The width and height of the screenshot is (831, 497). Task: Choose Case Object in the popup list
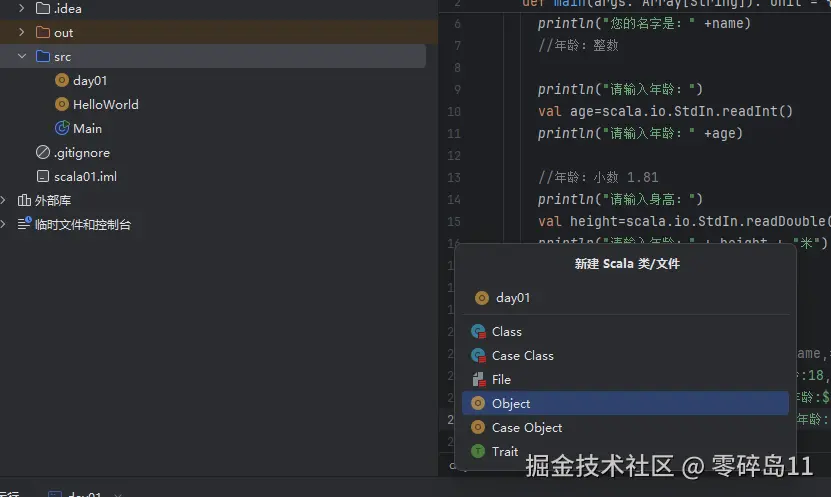625,427
